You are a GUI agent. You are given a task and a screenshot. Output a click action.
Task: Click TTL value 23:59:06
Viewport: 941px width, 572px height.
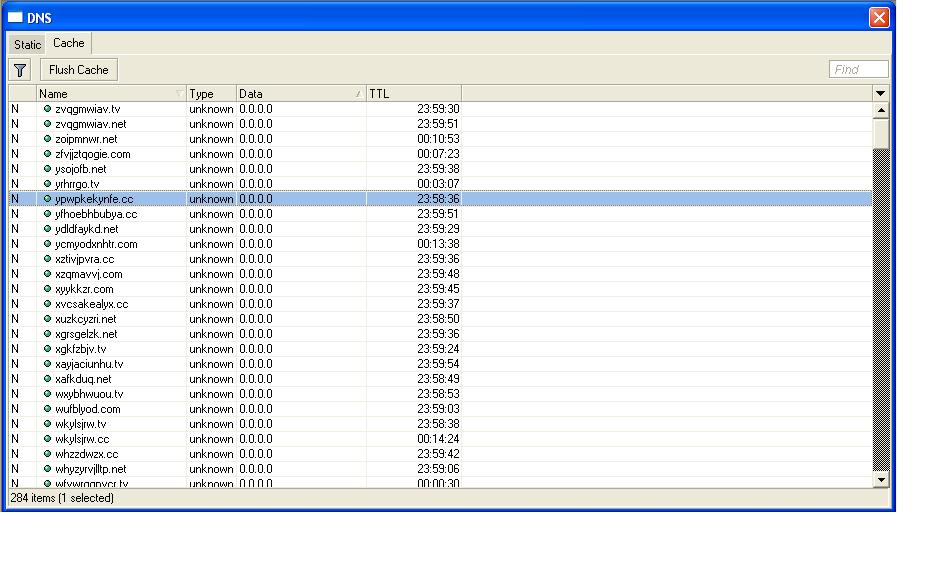438,469
